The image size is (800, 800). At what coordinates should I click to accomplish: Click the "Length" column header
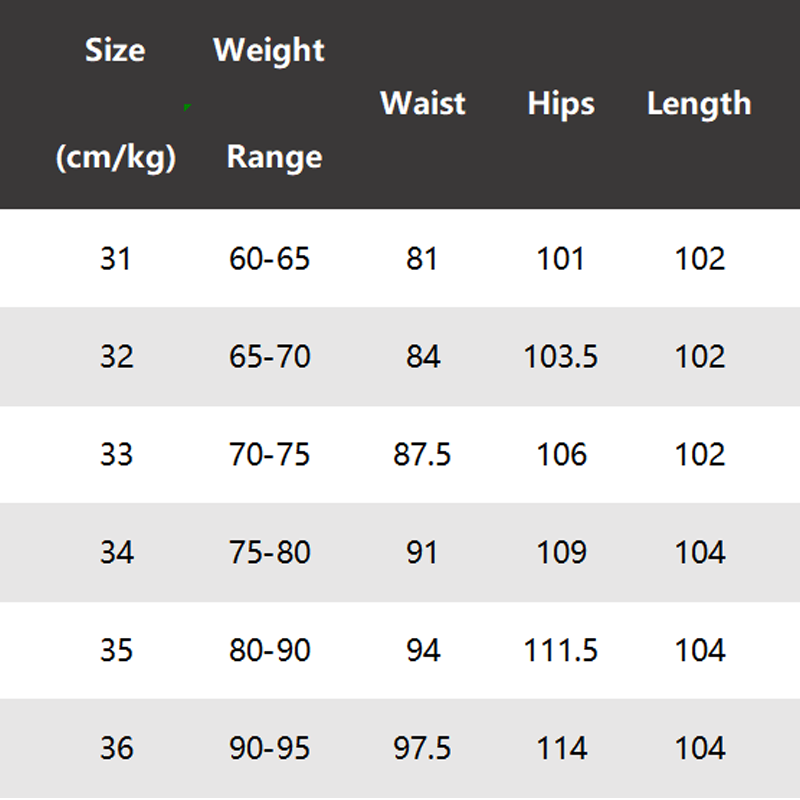point(699,104)
